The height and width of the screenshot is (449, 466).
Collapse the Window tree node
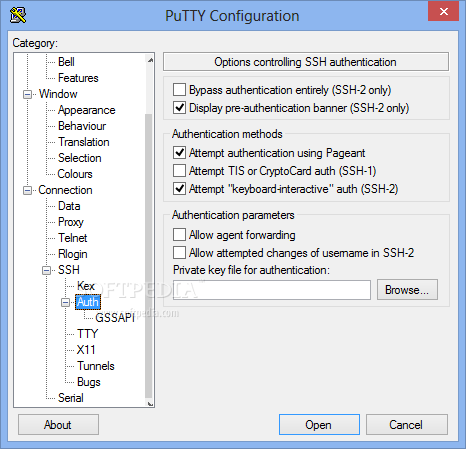click(28, 94)
